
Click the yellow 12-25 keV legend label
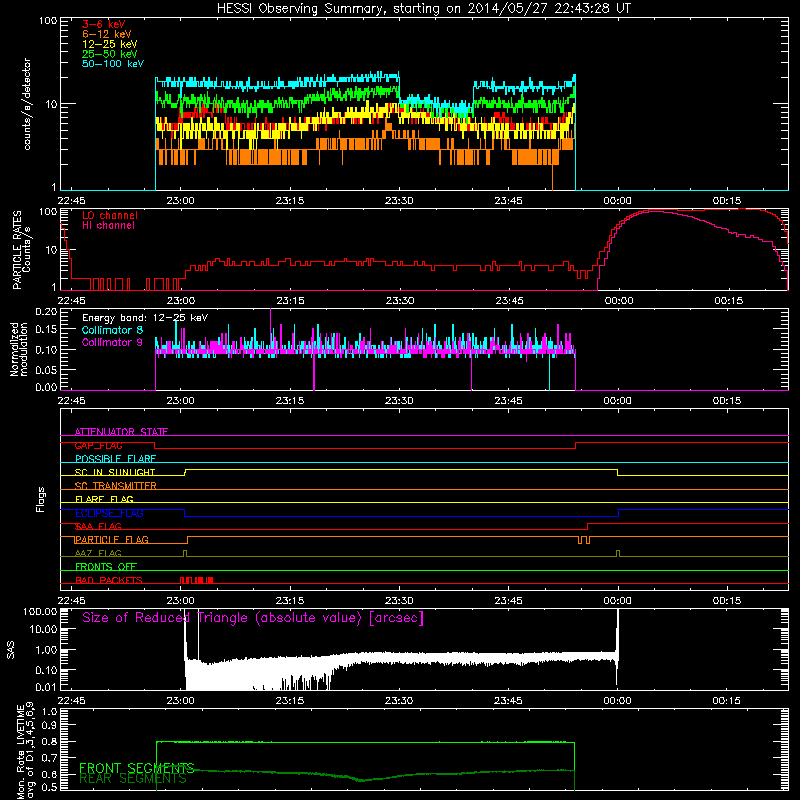109,44
